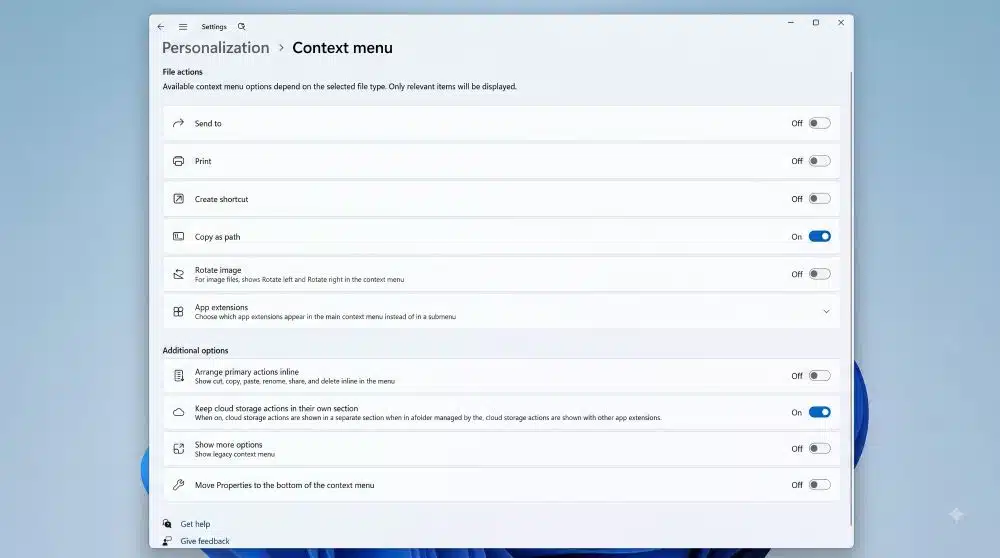Click the Rotate image icon
This screenshot has height=558, width=1000.
(179, 274)
